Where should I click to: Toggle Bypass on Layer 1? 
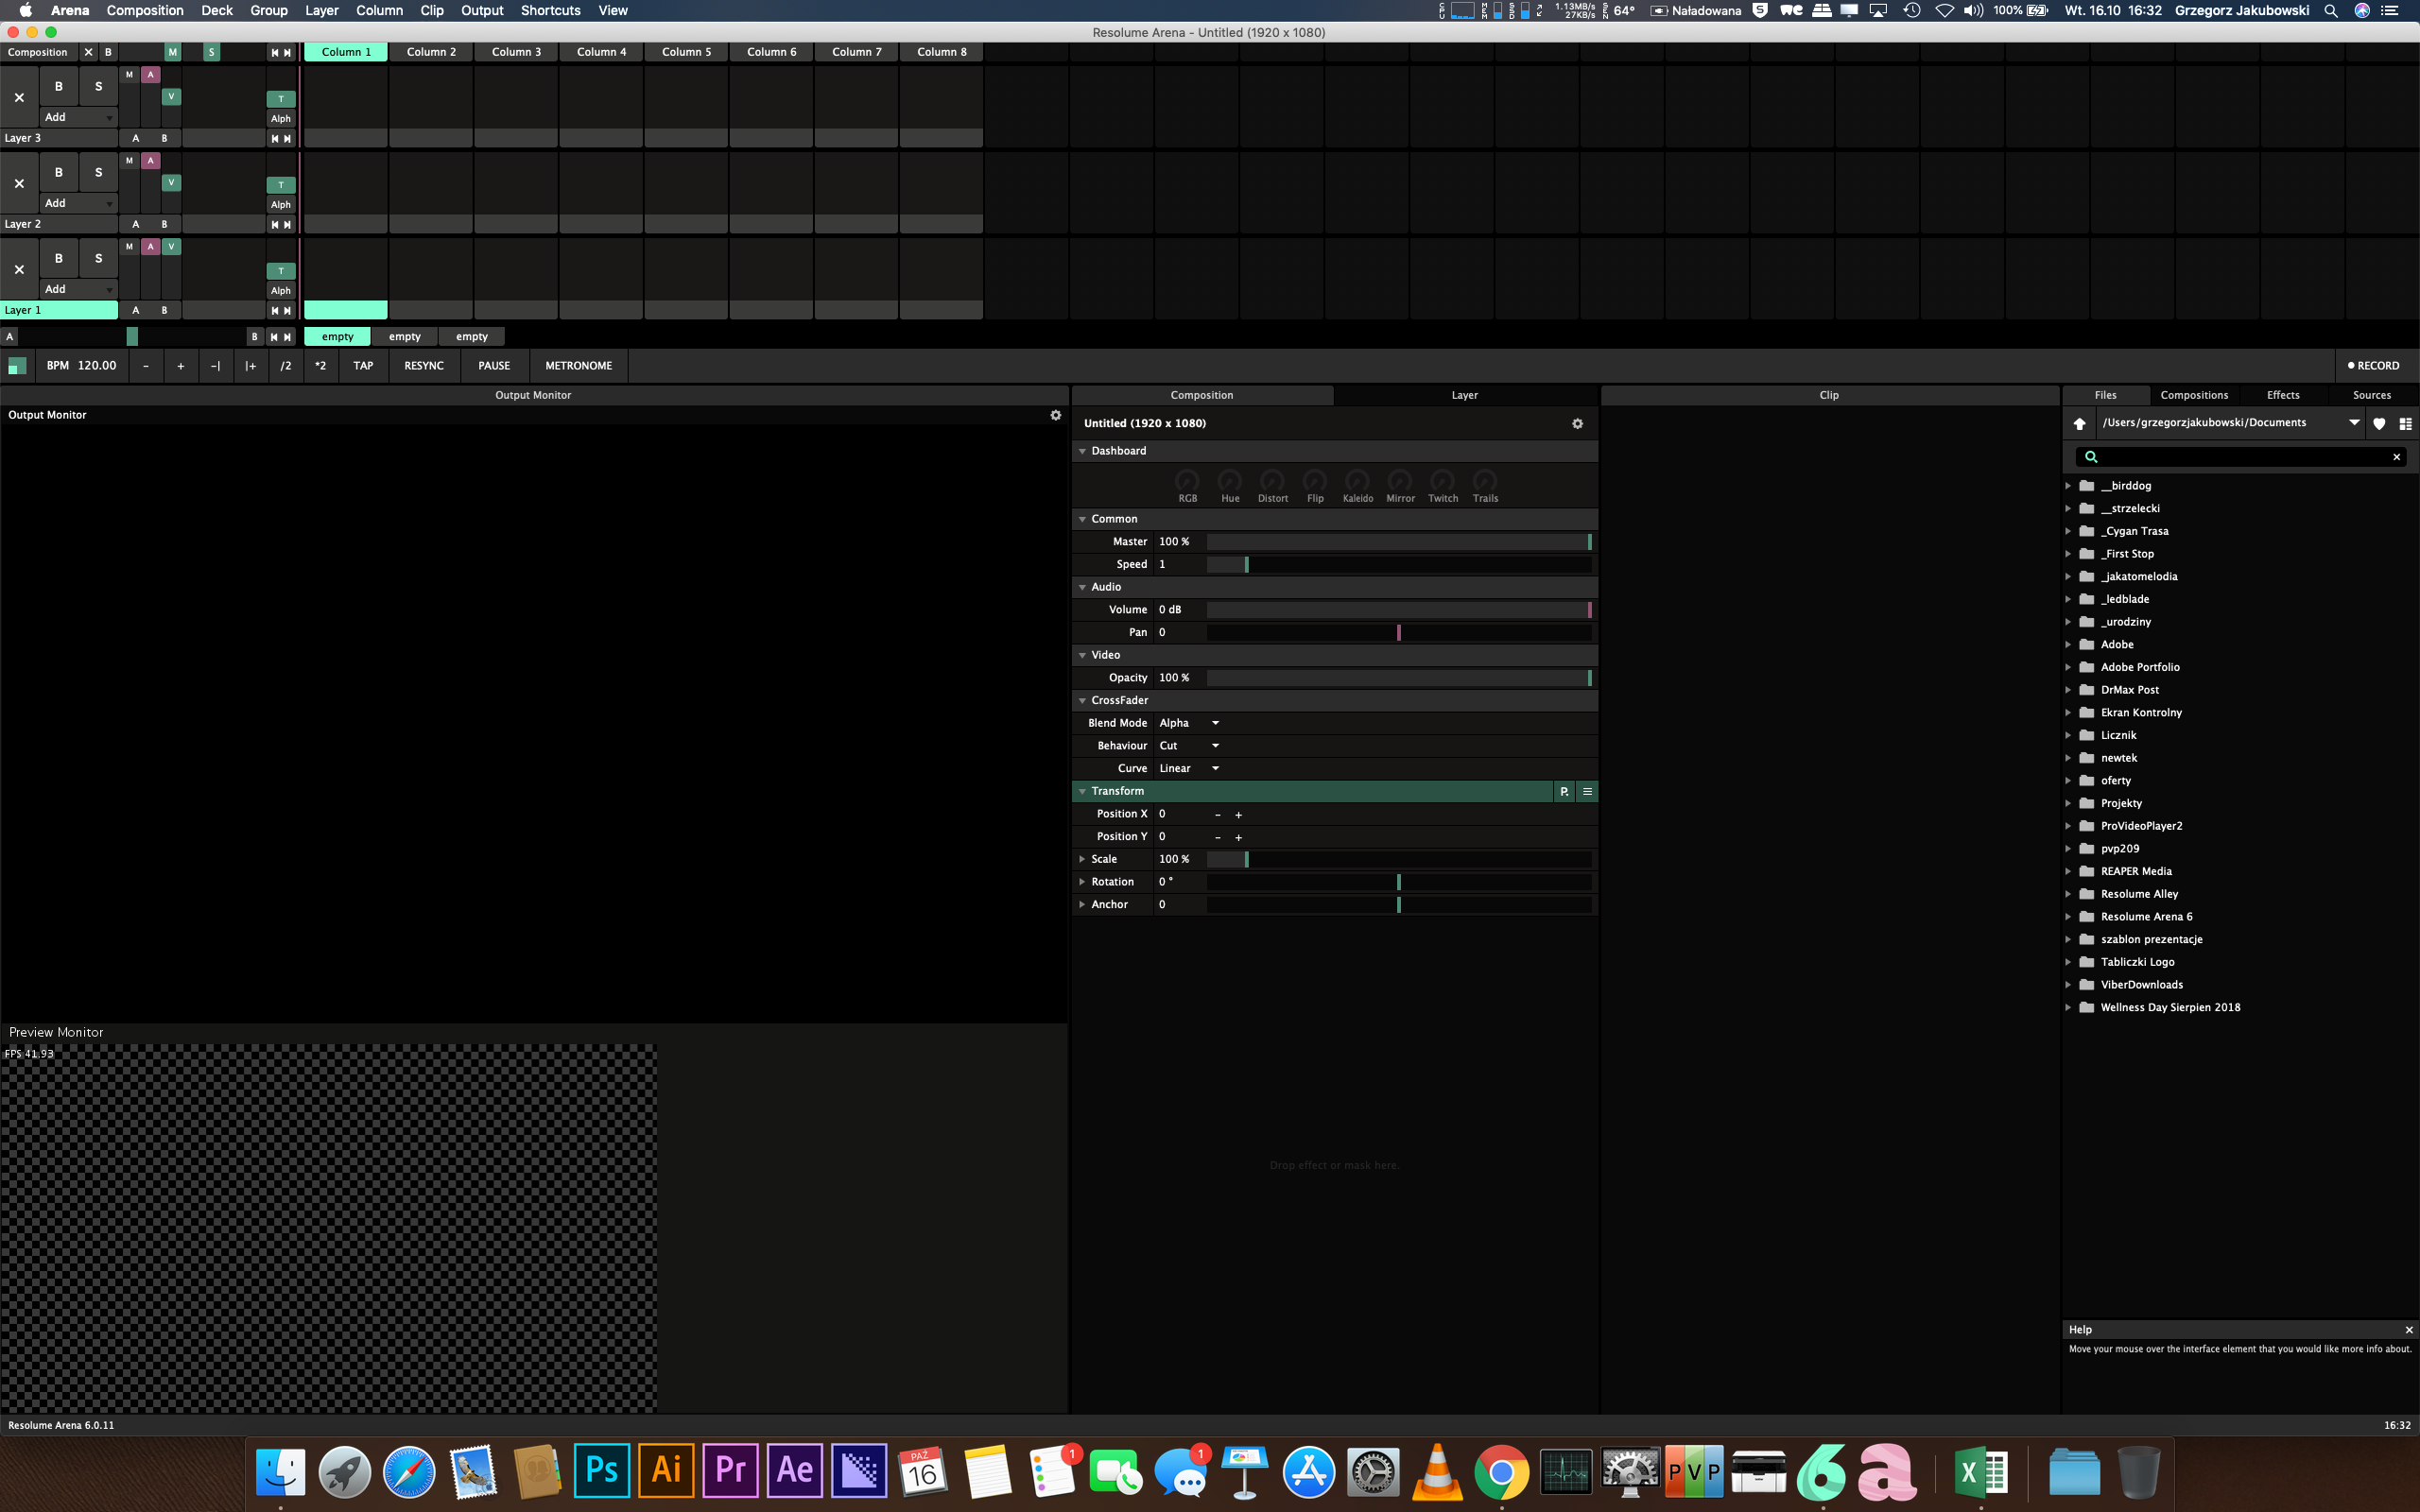[58, 258]
